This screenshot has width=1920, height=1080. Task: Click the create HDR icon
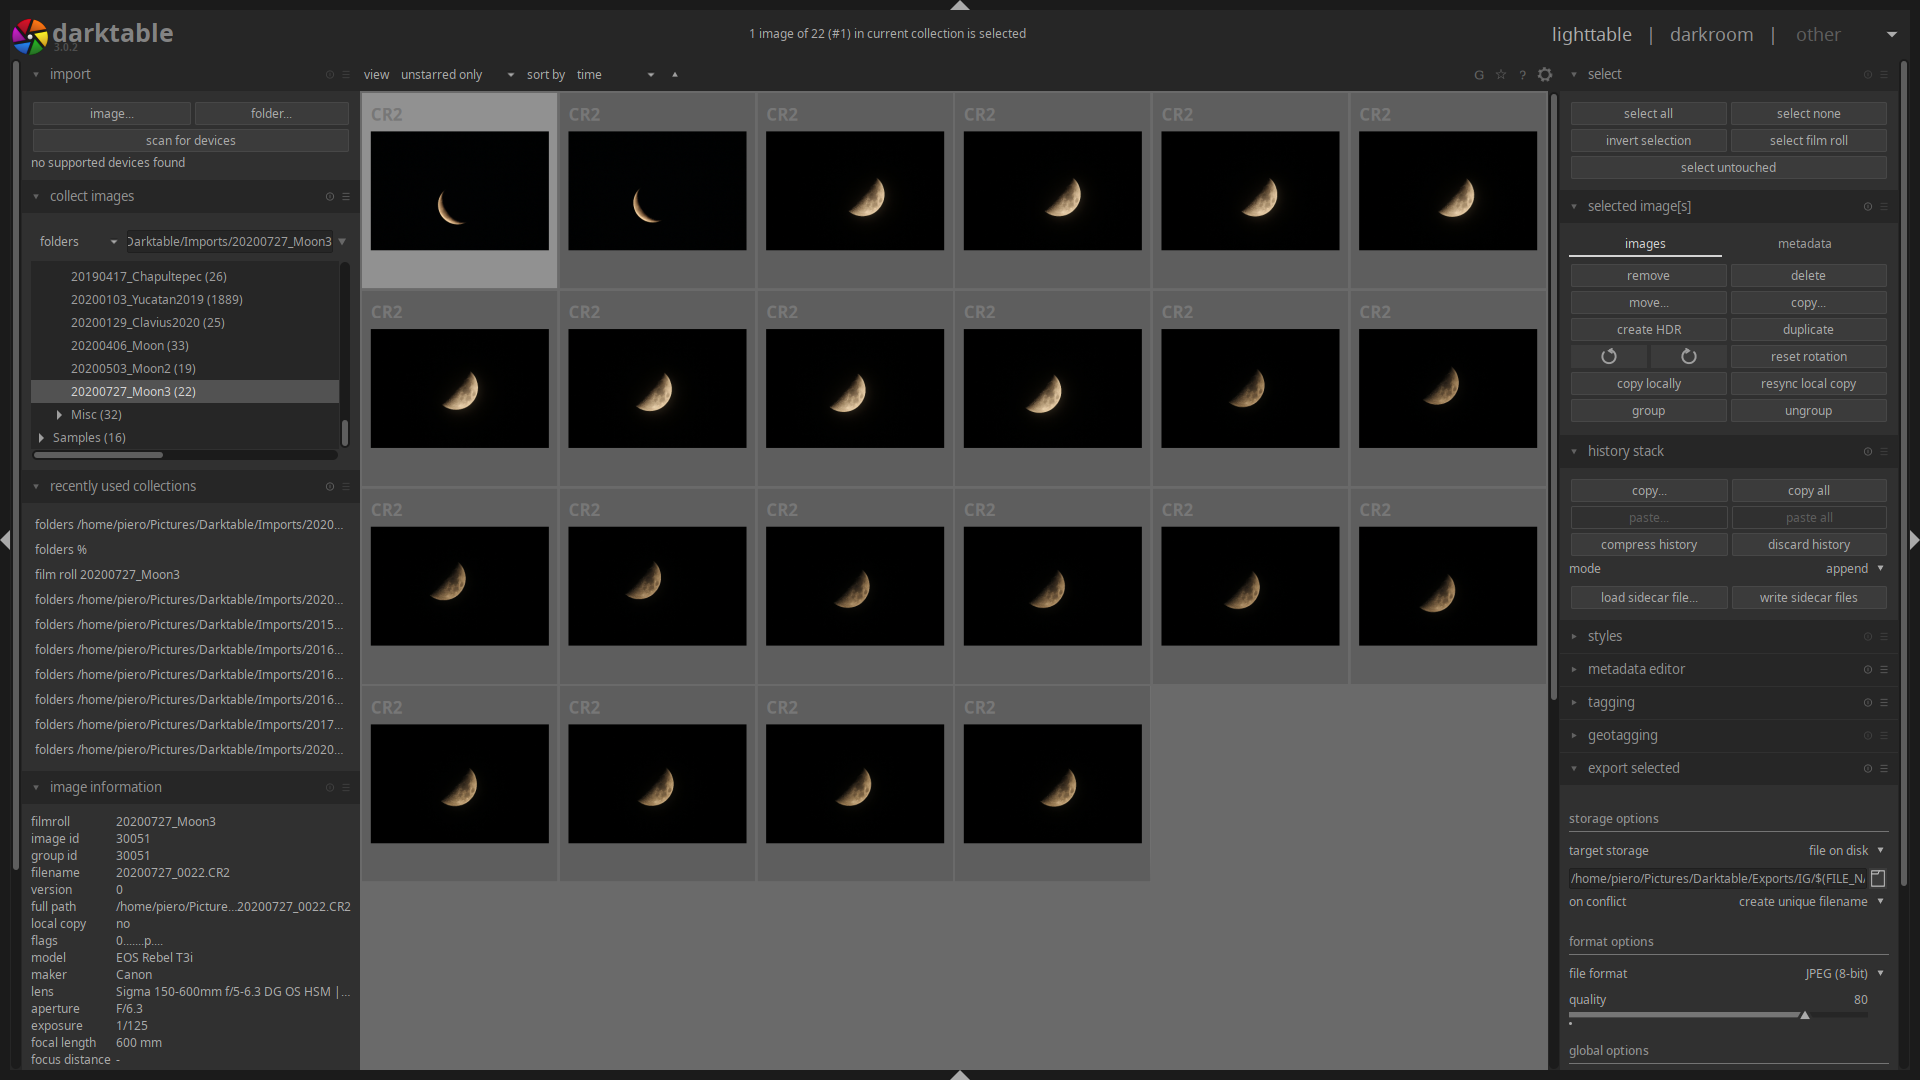[1648, 330]
